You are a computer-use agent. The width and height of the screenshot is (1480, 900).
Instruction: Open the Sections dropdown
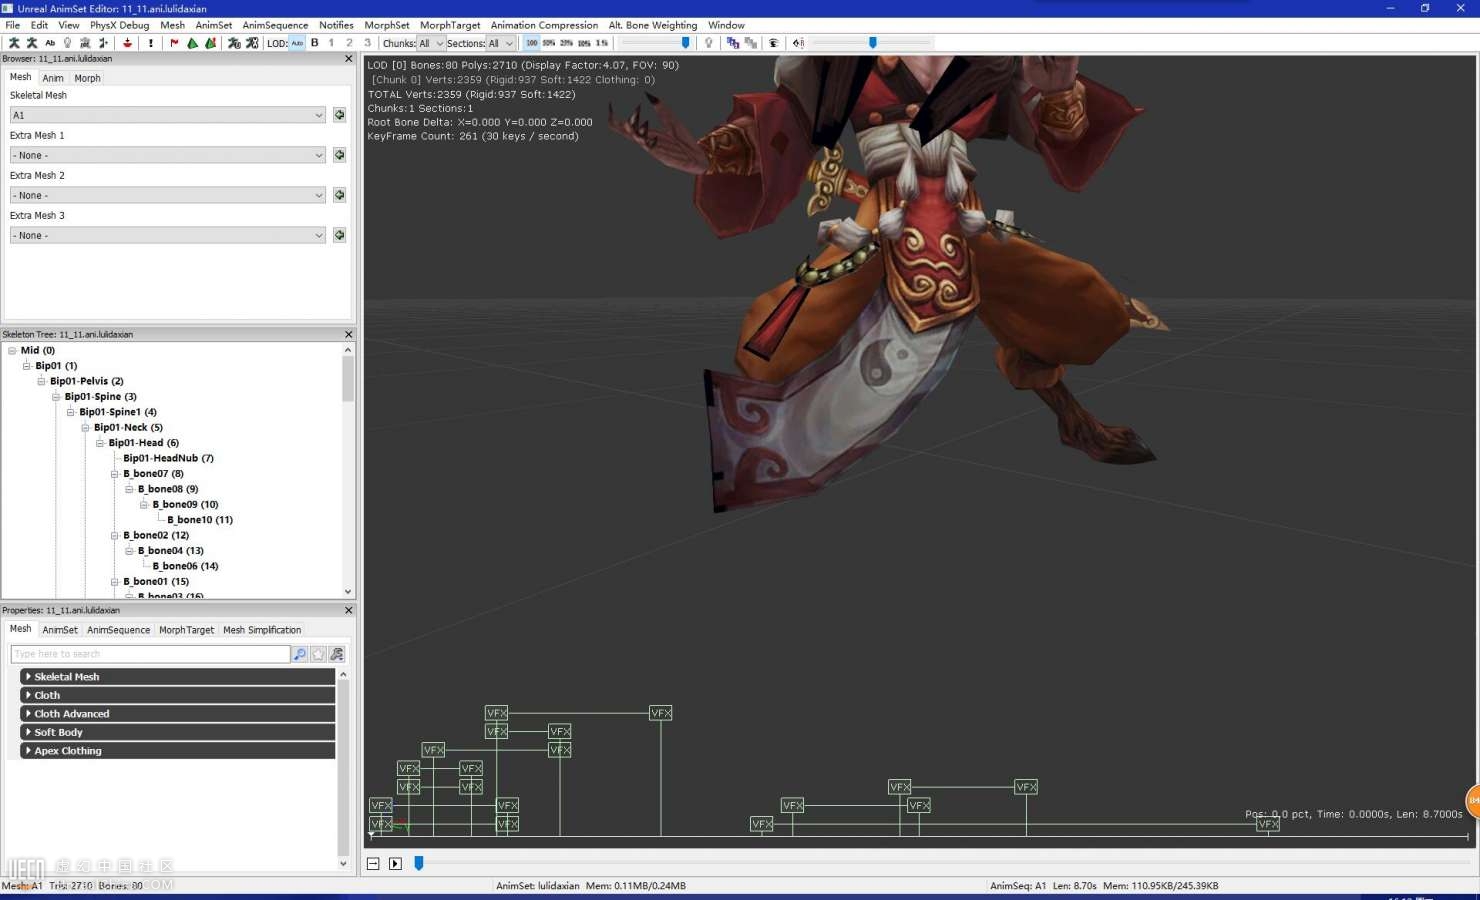500,43
